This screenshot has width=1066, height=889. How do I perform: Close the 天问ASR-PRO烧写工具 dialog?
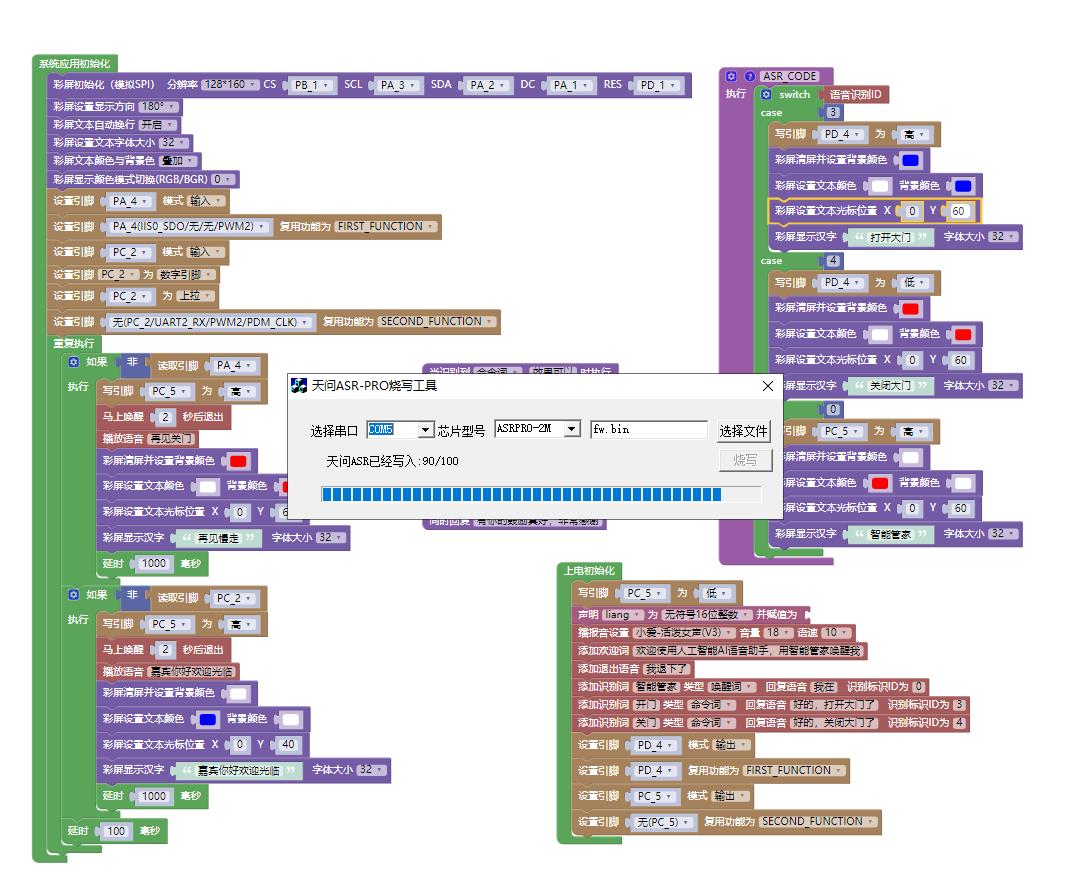pyautogui.click(x=768, y=386)
